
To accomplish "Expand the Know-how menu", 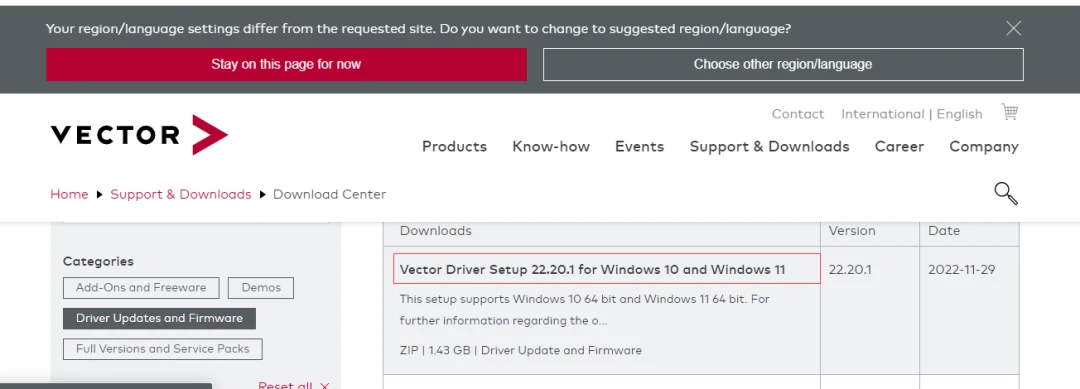I will 551,147.
